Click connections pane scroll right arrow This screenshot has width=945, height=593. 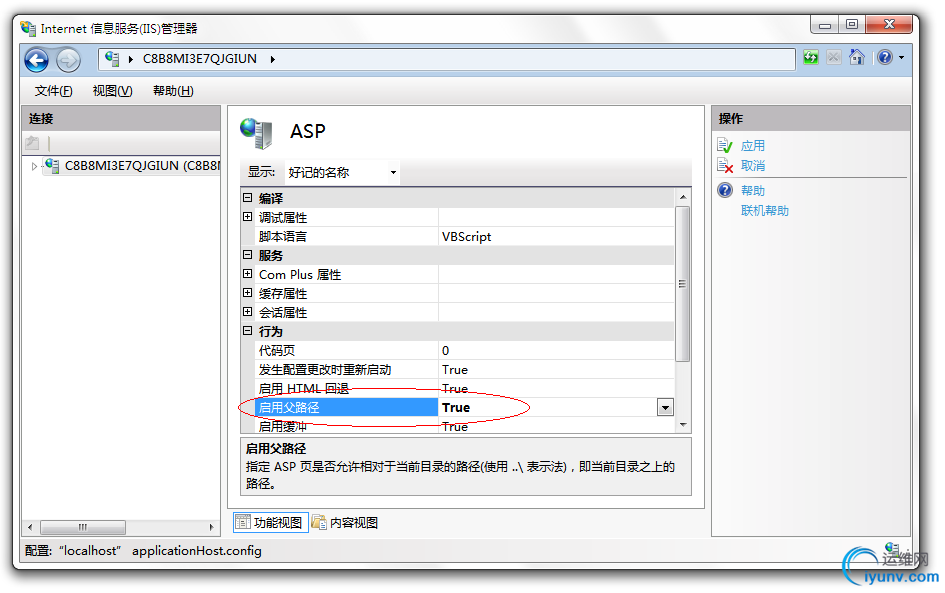pyautogui.click(x=212, y=527)
